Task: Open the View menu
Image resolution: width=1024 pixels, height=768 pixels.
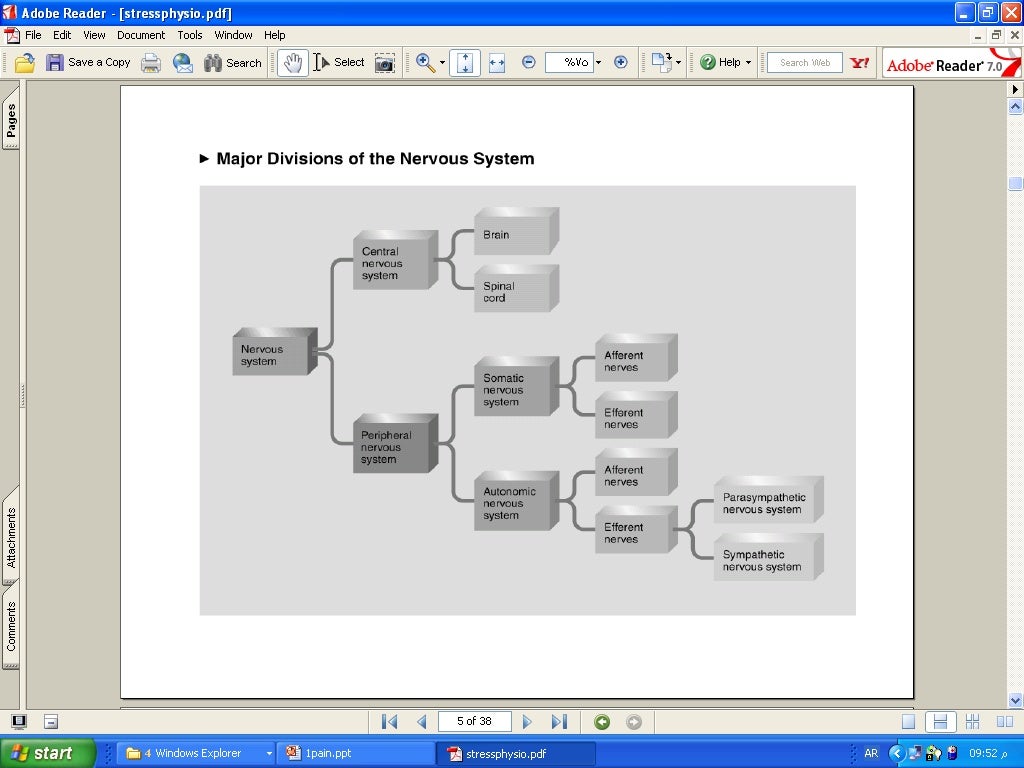Action: (94, 35)
